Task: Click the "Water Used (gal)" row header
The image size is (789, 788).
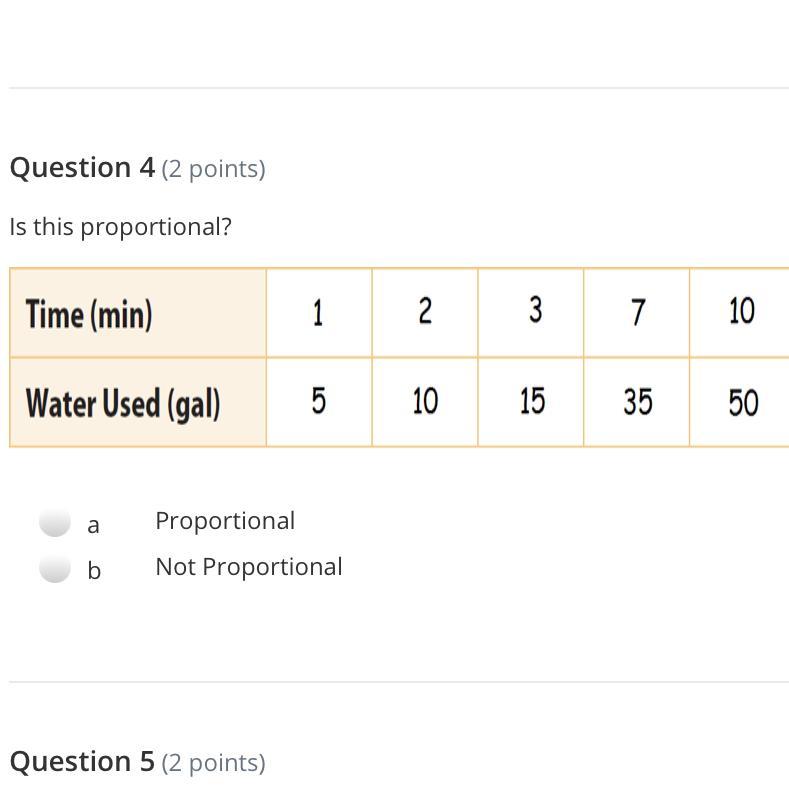Action: pos(123,403)
